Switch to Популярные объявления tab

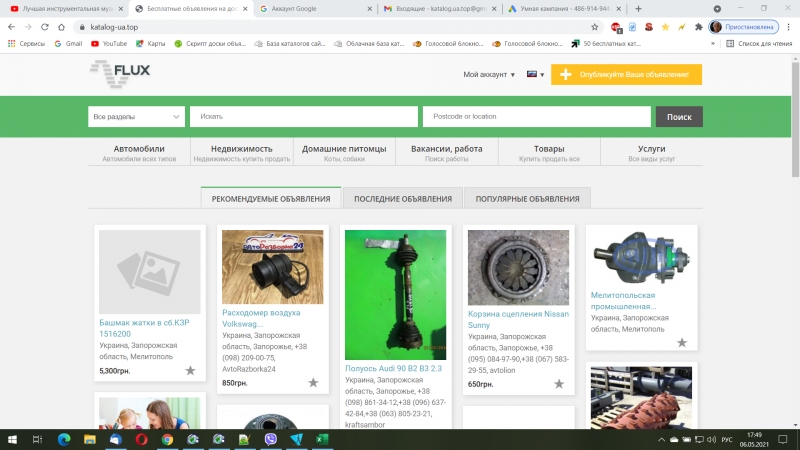pyautogui.click(x=528, y=198)
